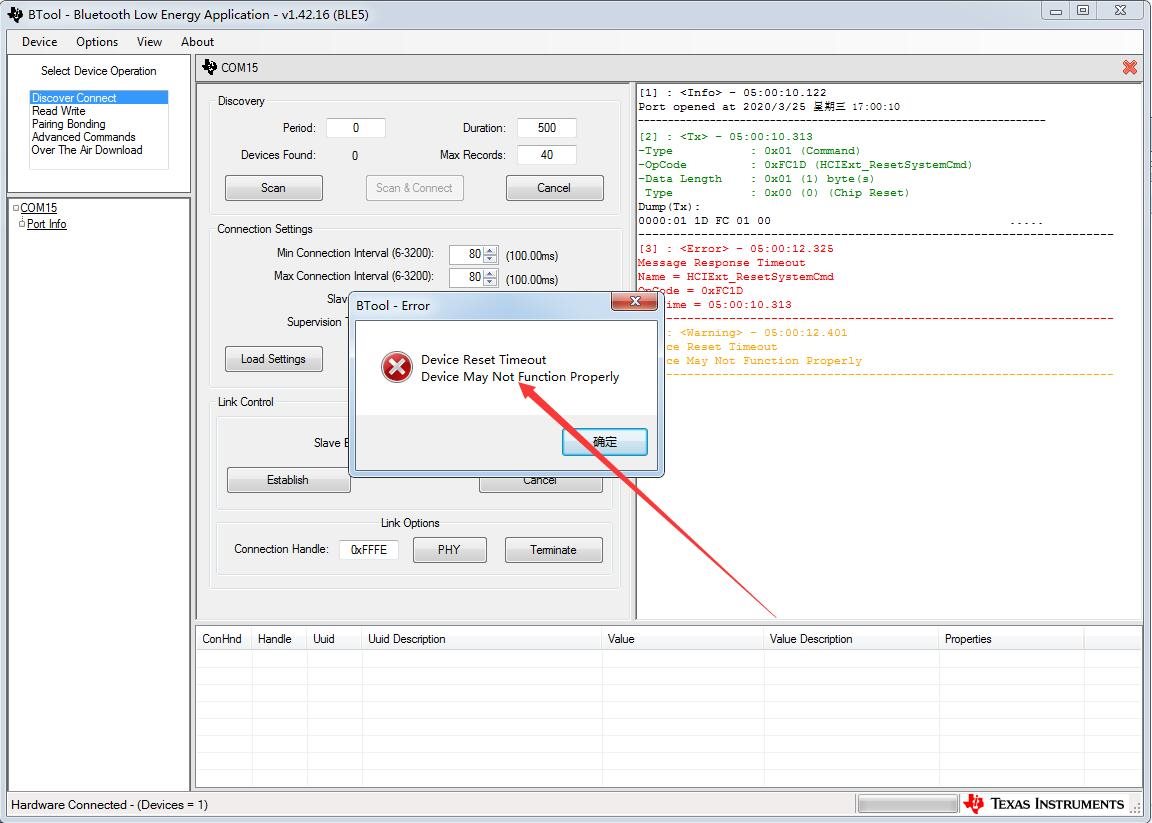The height and width of the screenshot is (823, 1152).
Task: Minimize the BTool window
Action: [x=1056, y=11]
